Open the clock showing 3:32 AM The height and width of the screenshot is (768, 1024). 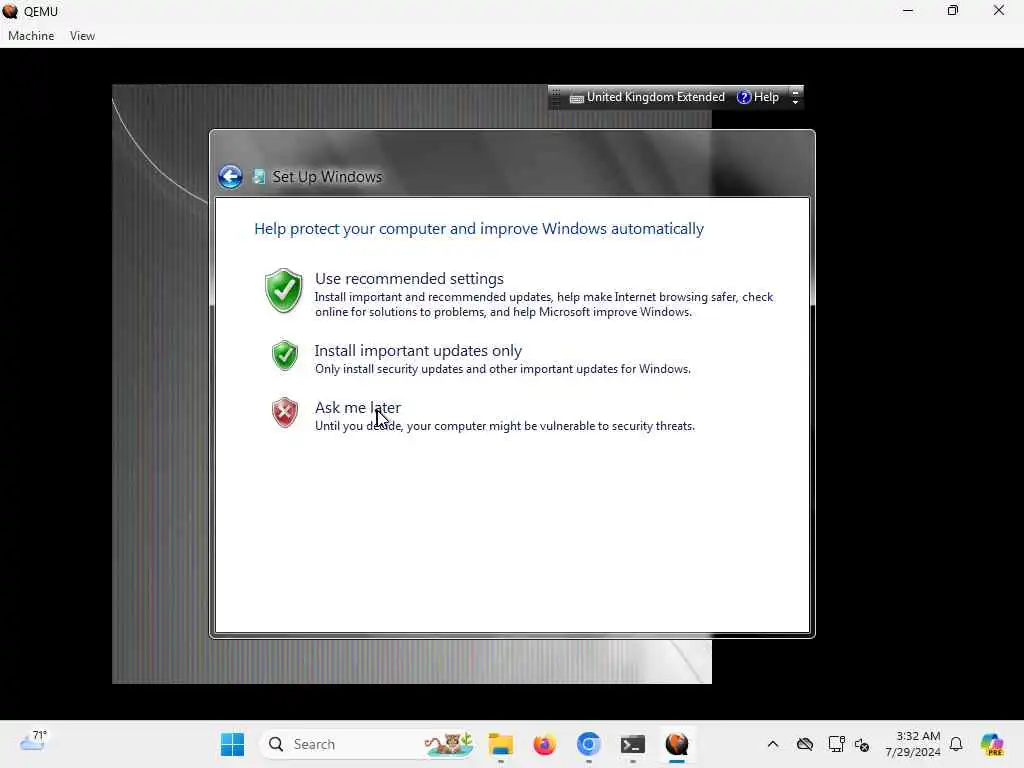[918, 736]
